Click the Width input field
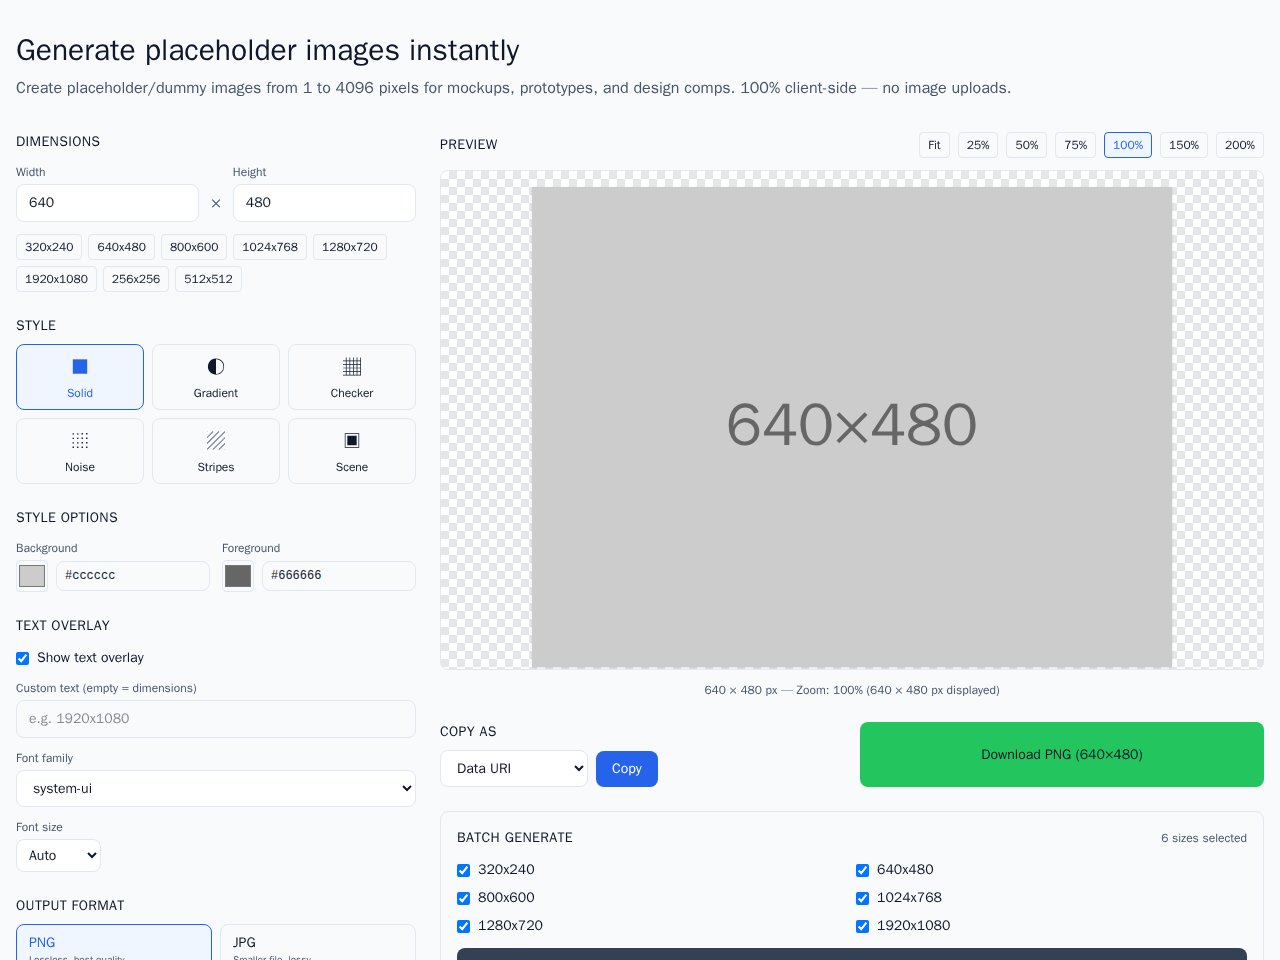 (107, 203)
